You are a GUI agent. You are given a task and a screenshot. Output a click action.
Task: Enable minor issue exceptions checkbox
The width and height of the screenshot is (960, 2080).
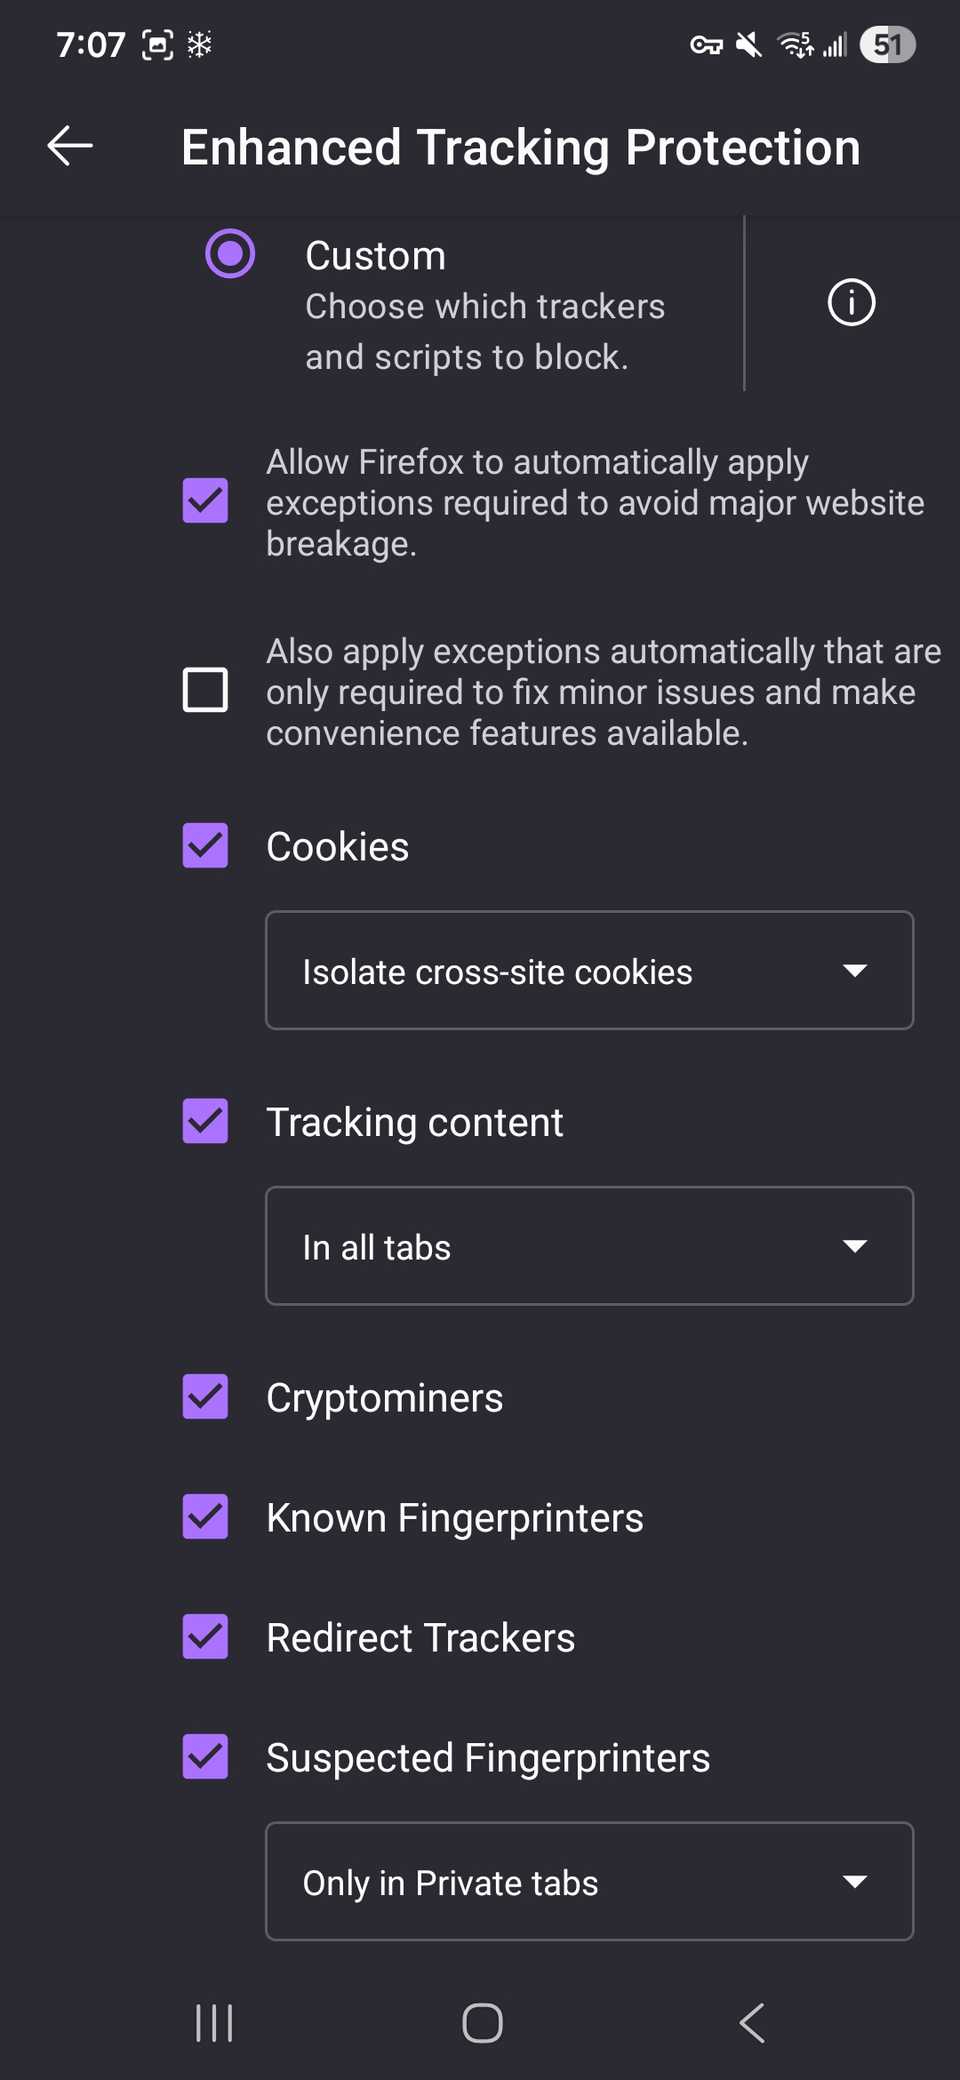(x=205, y=690)
